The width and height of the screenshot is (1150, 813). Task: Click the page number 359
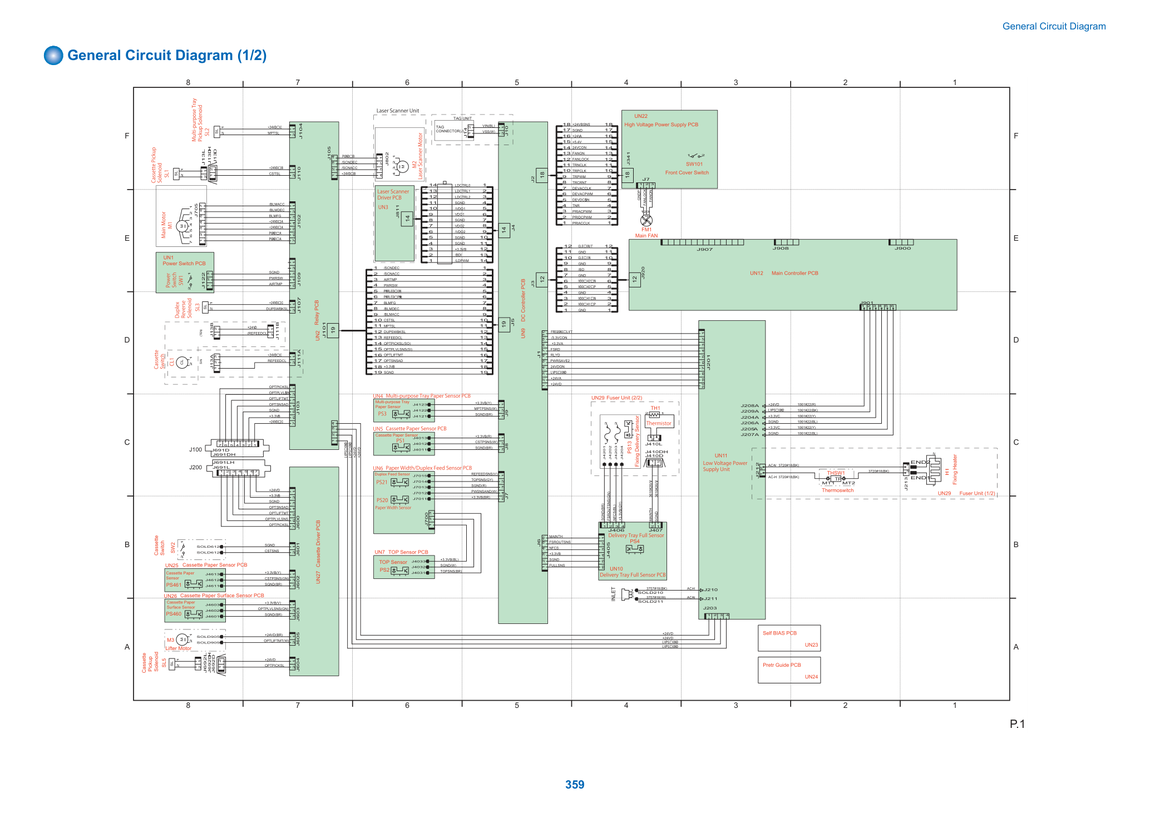pos(574,784)
